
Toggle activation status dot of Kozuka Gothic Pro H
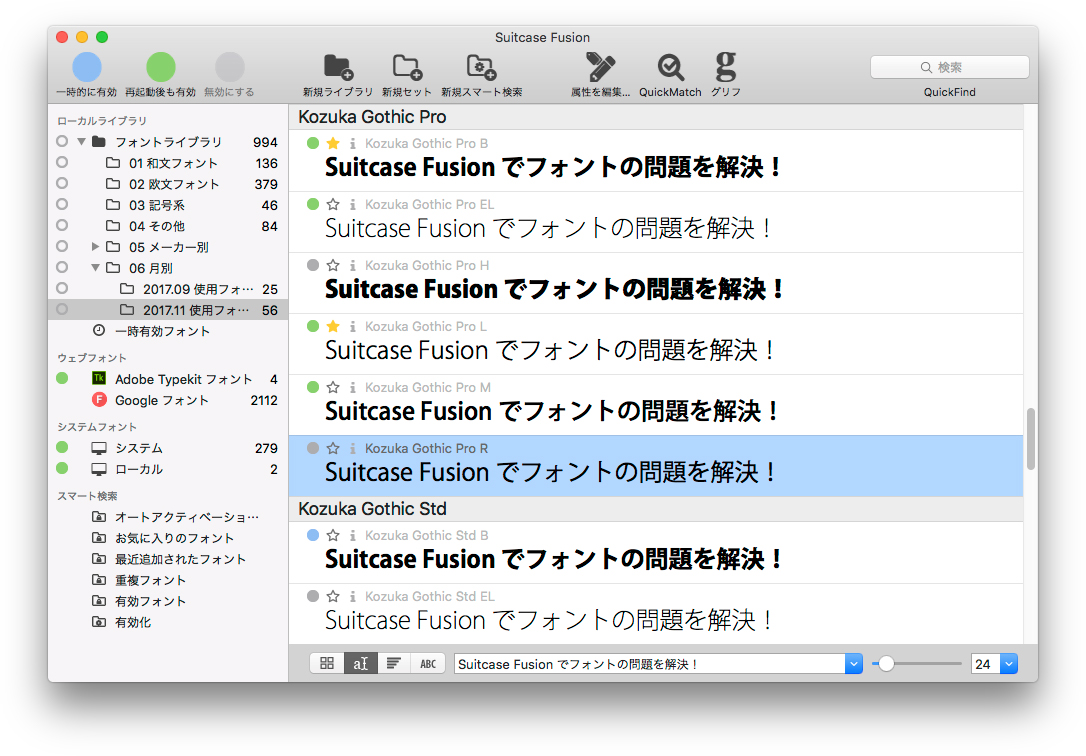313,264
